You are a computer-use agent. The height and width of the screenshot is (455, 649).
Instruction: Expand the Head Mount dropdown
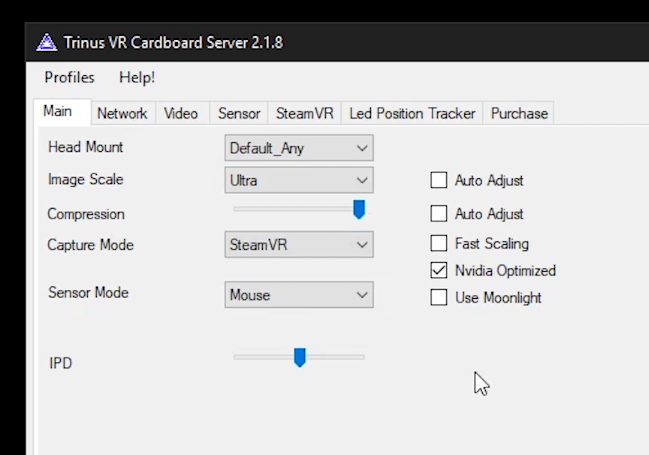(299, 148)
